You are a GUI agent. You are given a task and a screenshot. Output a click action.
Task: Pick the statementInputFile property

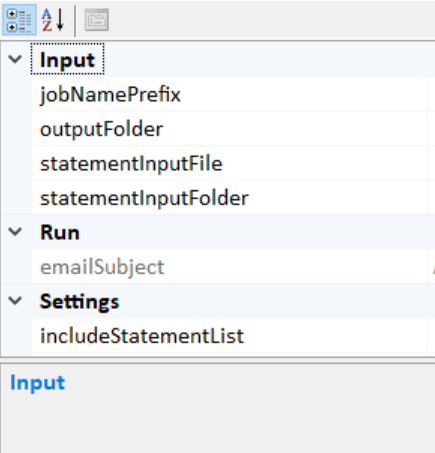pos(229,164)
